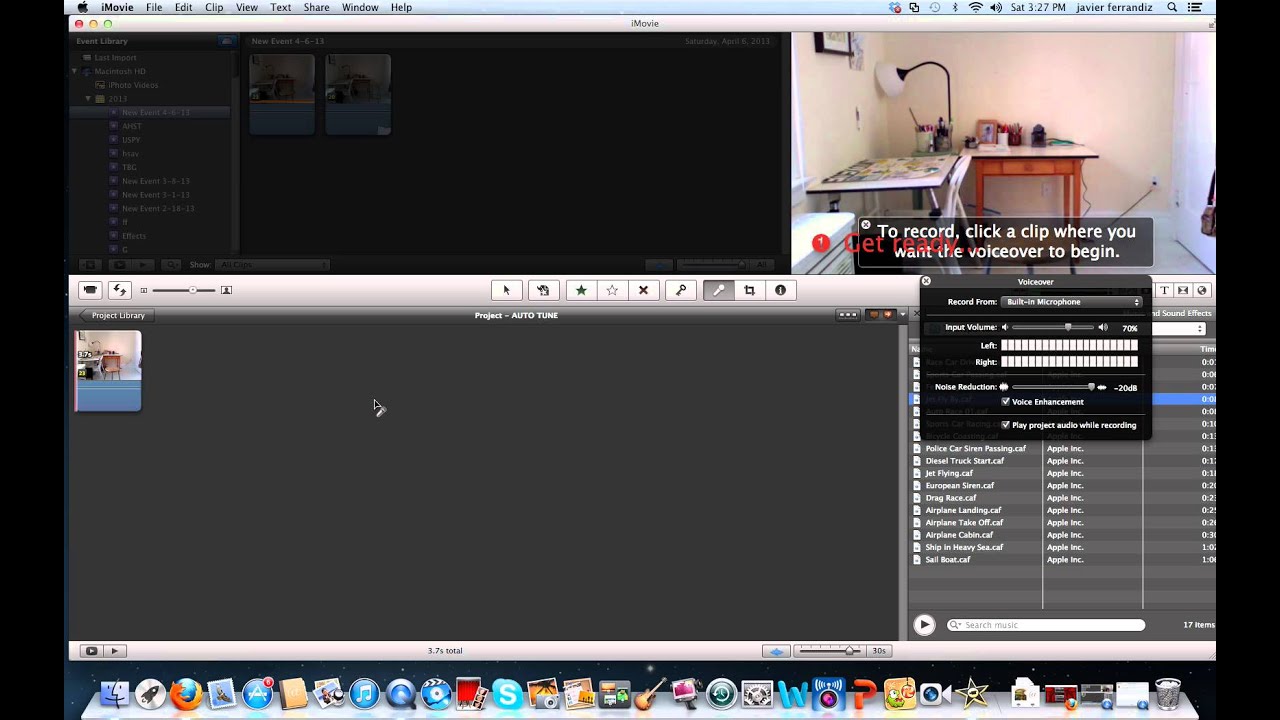This screenshot has width=1280, height=720.
Task: Click the camera import button
Action: [x=90, y=290]
